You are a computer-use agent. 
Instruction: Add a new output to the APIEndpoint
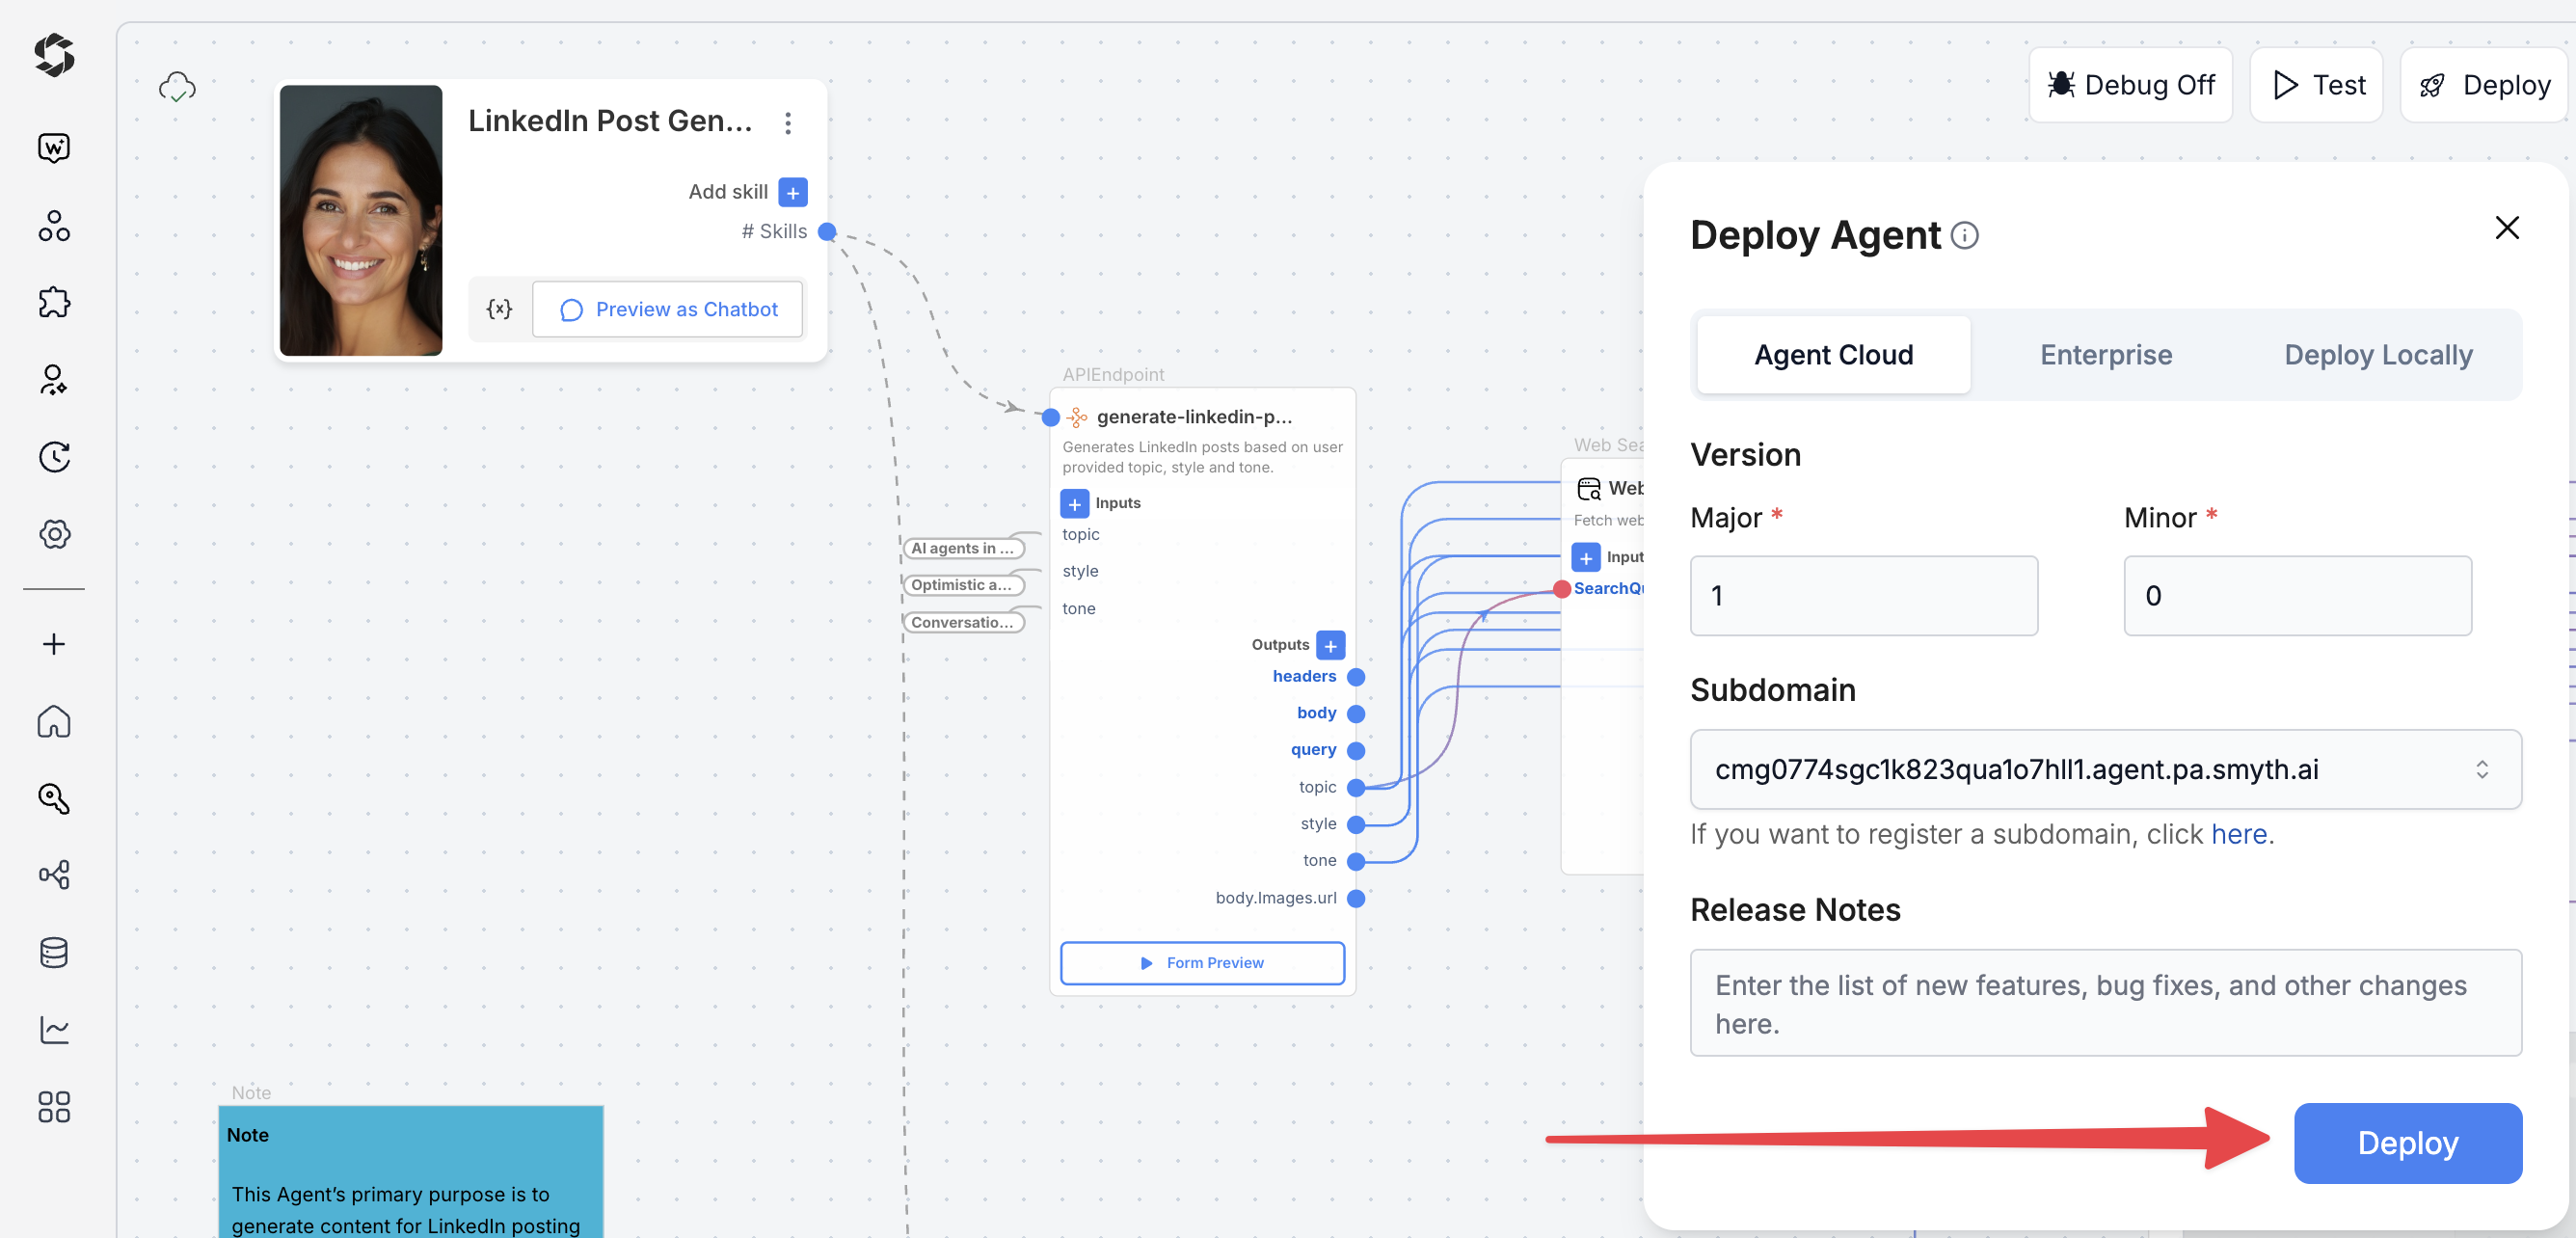[x=1330, y=645]
